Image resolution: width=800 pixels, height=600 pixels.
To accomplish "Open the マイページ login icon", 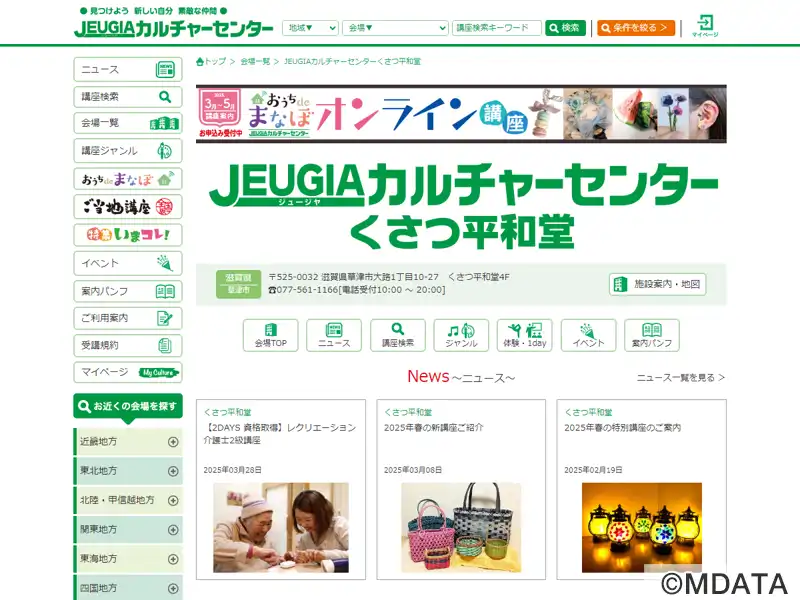I will (x=705, y=26).
